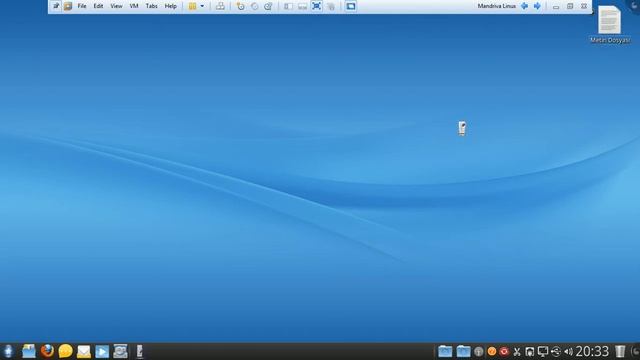This screenshot has width=640, height=360.
Task: Open the first blue folder in panel
Action: (445, 351)
